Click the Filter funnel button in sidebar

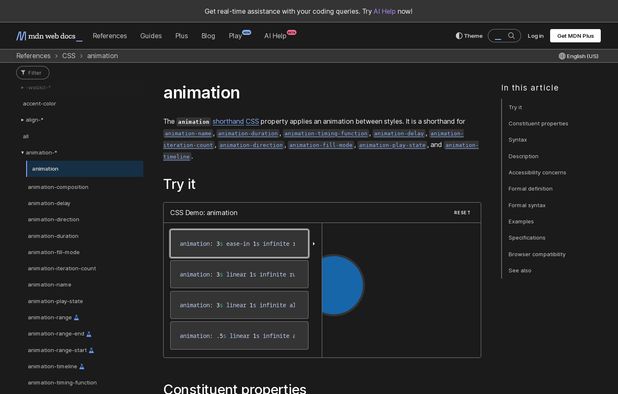click(x=33, y=72)
